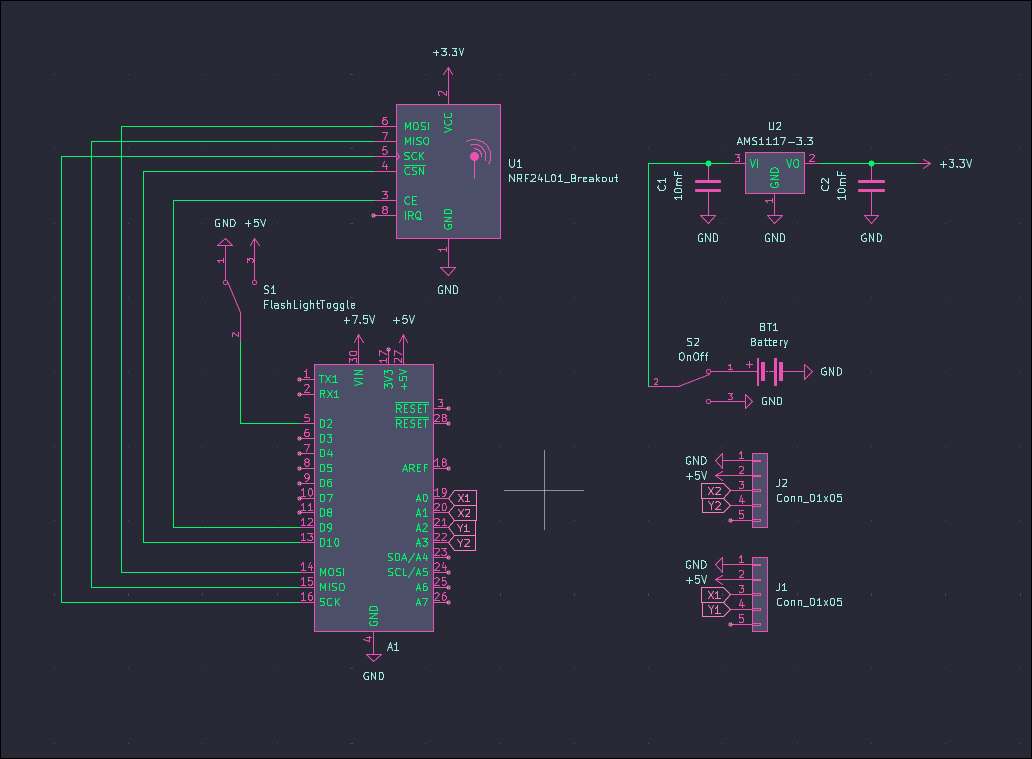1032x759 pixels.
Task: Click the Battery label under BT1
Action: point(769,342)
